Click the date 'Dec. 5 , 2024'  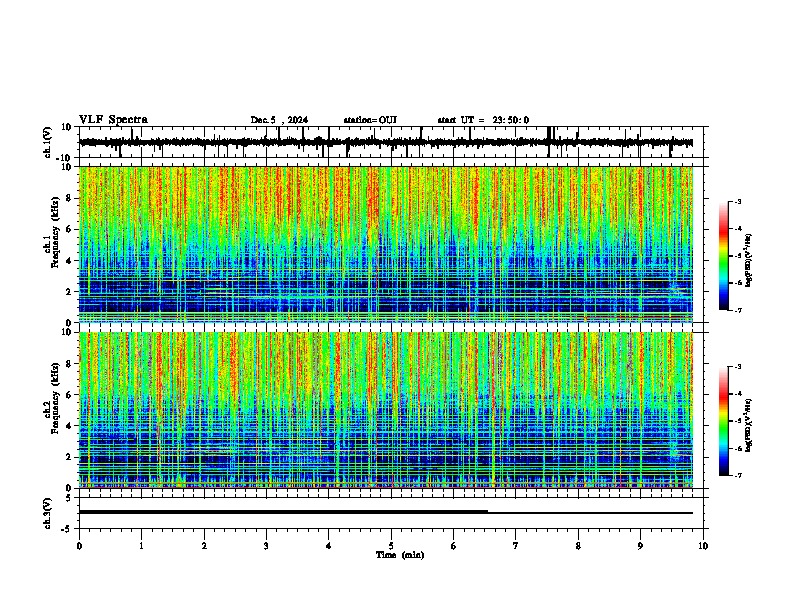[279, 120]
